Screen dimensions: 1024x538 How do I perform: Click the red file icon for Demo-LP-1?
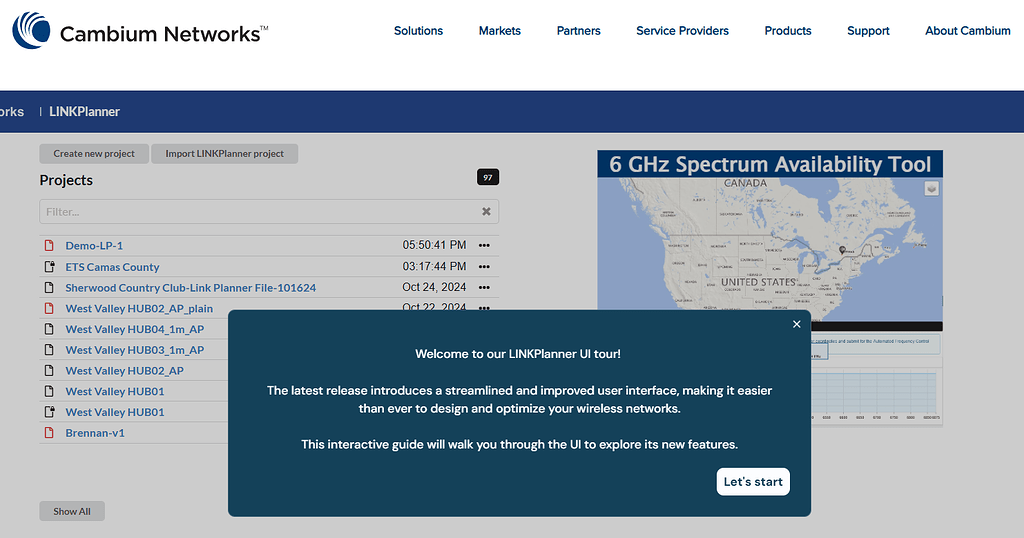[49, 245]
